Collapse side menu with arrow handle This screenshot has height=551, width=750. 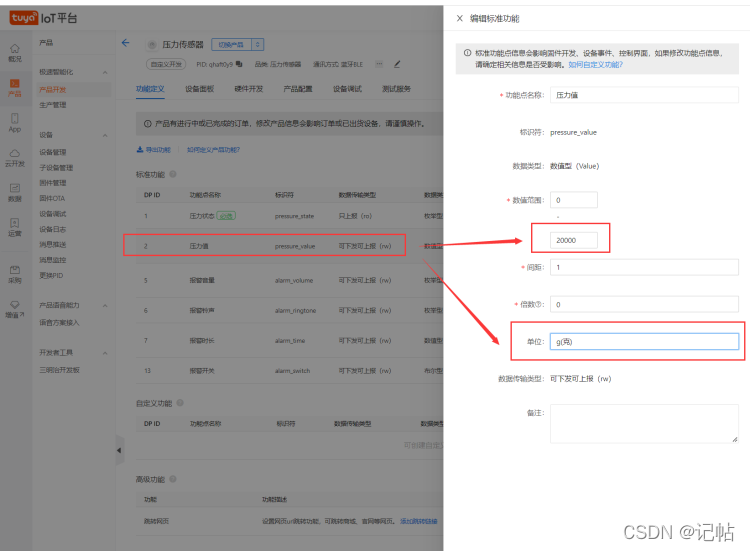(x=119, y=450)
